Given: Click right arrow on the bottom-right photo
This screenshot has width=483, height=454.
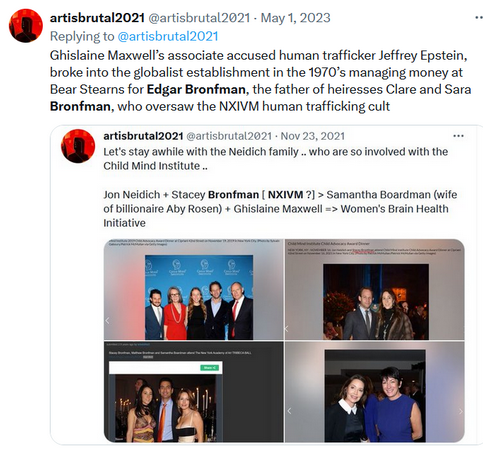Looking at the screenshot, I should [460, 411].
